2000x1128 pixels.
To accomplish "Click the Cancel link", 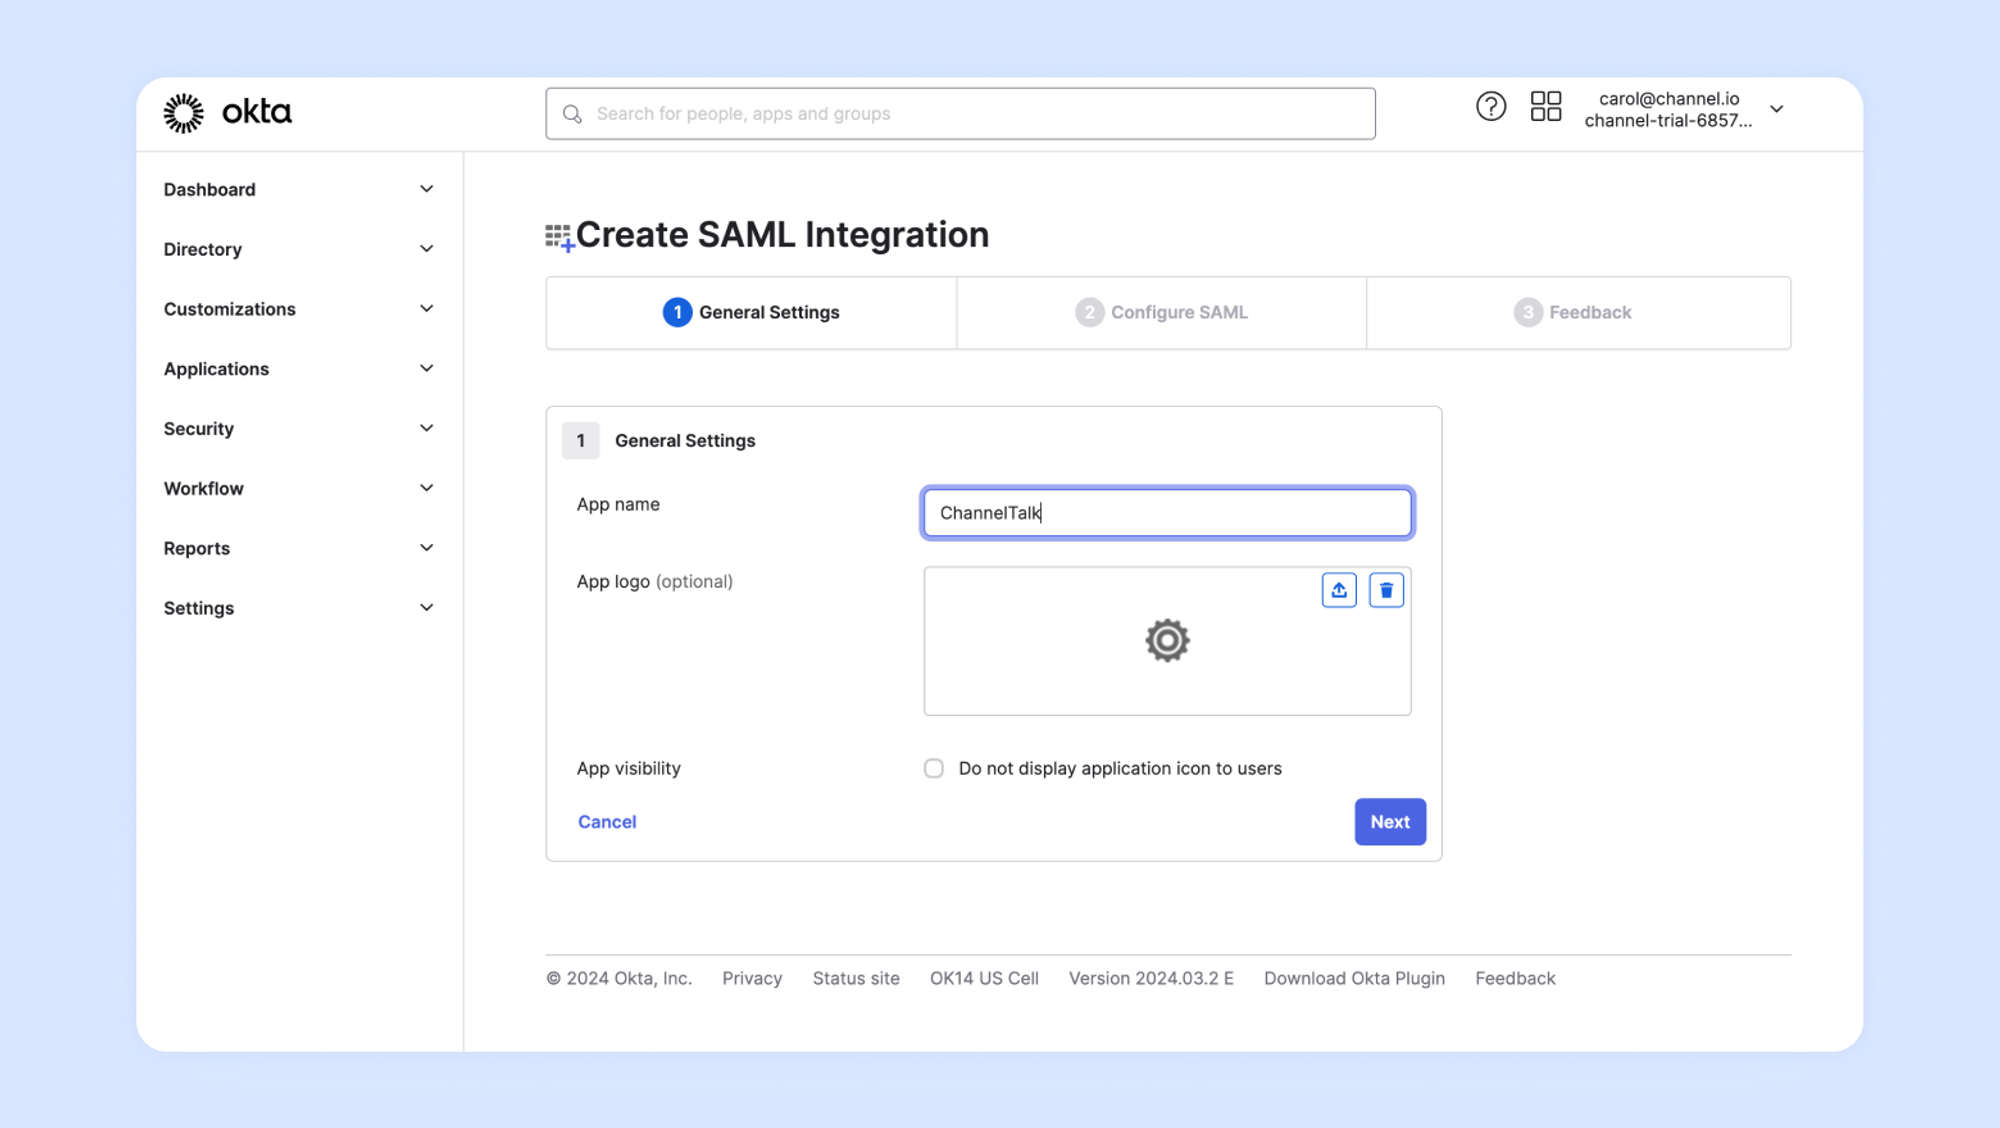I will [607, 822].
